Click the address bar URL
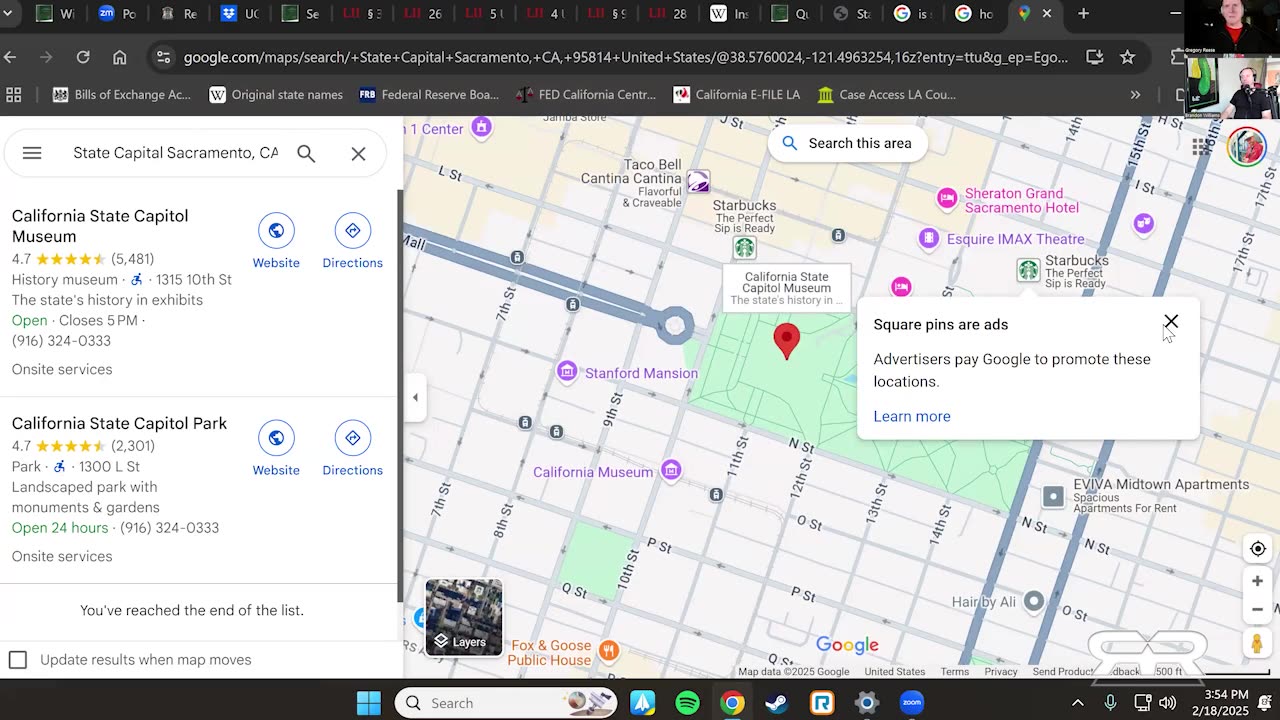This screenshot has height=720, width=1280. coord(626,57)
